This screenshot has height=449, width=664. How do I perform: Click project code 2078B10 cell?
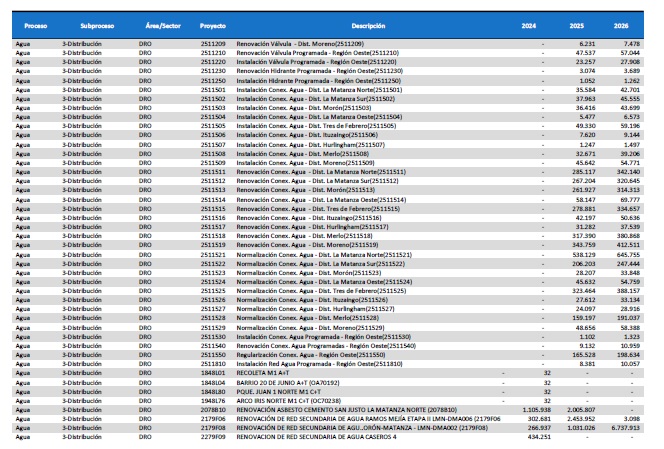212,409
